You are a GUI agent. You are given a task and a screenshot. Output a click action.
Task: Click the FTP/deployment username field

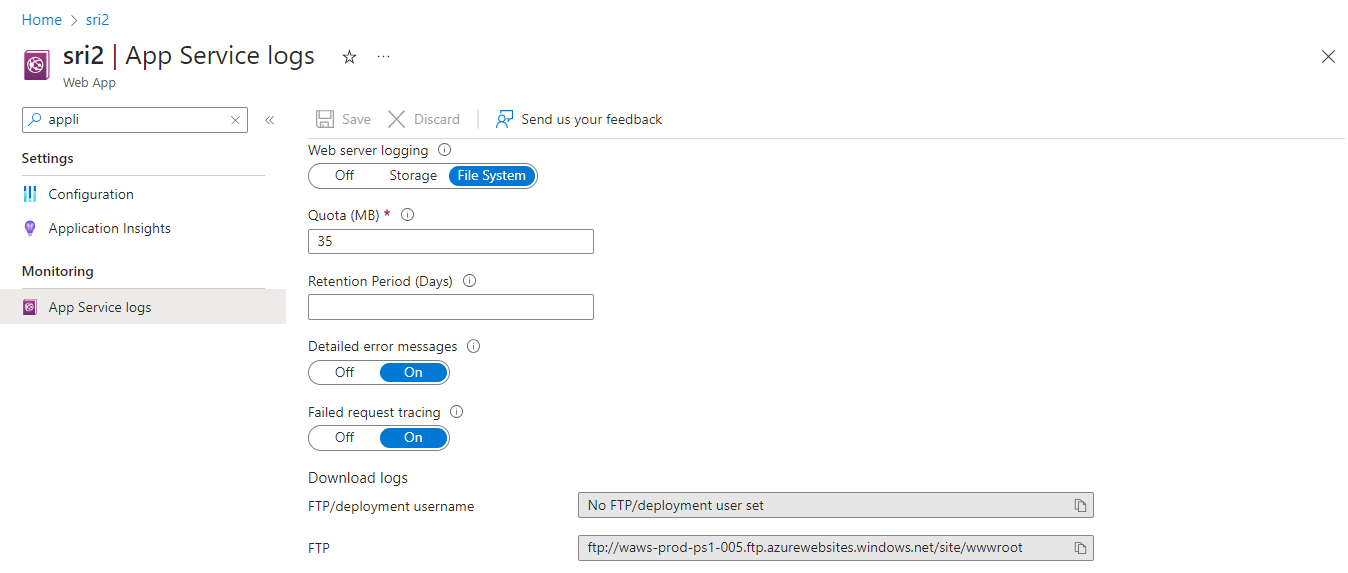[x=836, y=506]
